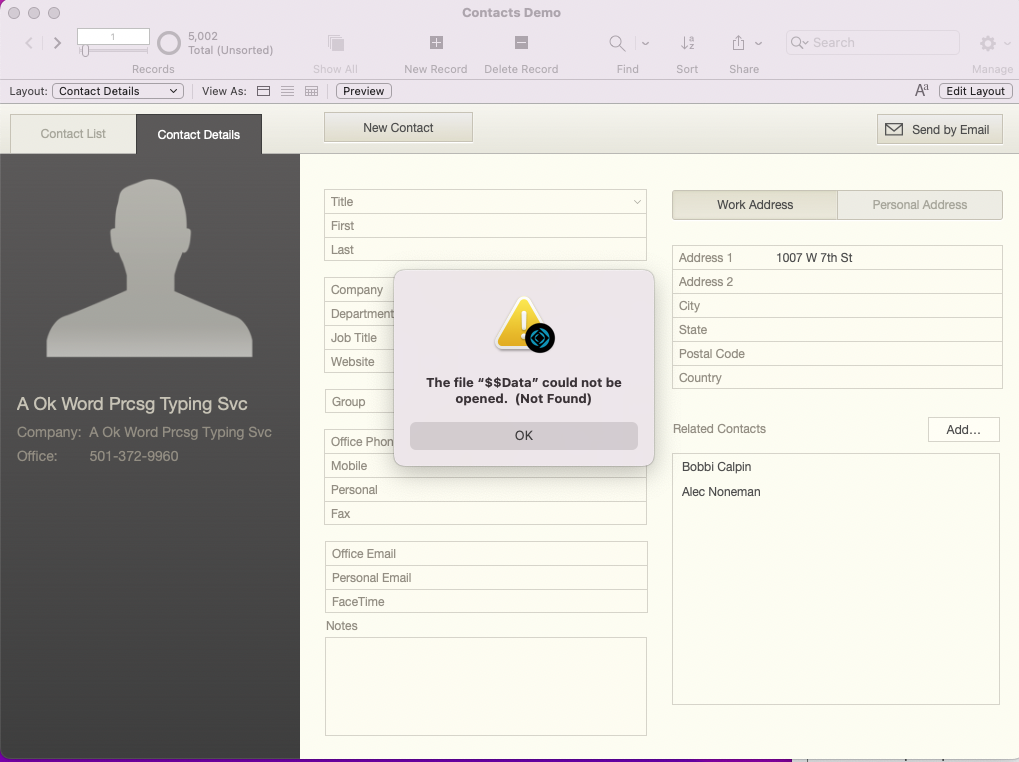Image resolution: width=1019 pixels, height=762 pixels.
Task: Select the Personal Address tab
Action: [919, 205]
